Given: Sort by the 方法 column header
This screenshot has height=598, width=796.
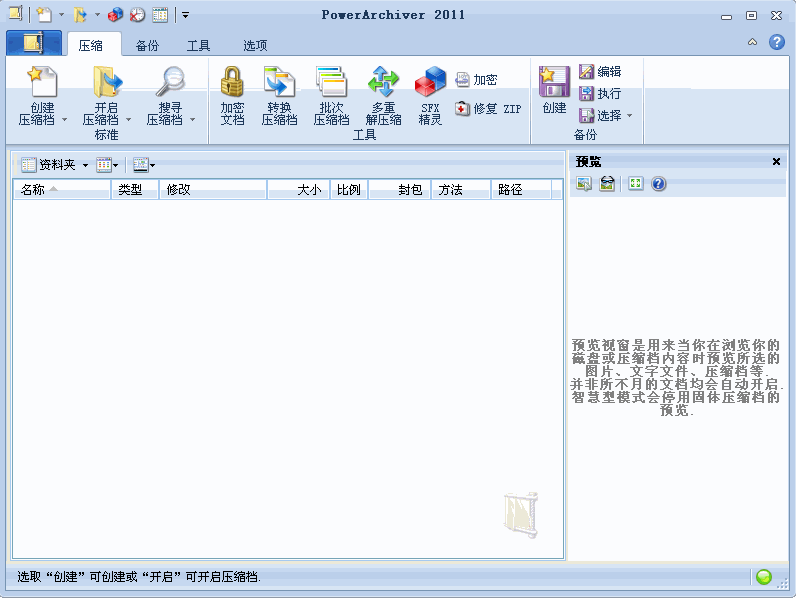Looking at the screenshot, I should click(461, 189).
